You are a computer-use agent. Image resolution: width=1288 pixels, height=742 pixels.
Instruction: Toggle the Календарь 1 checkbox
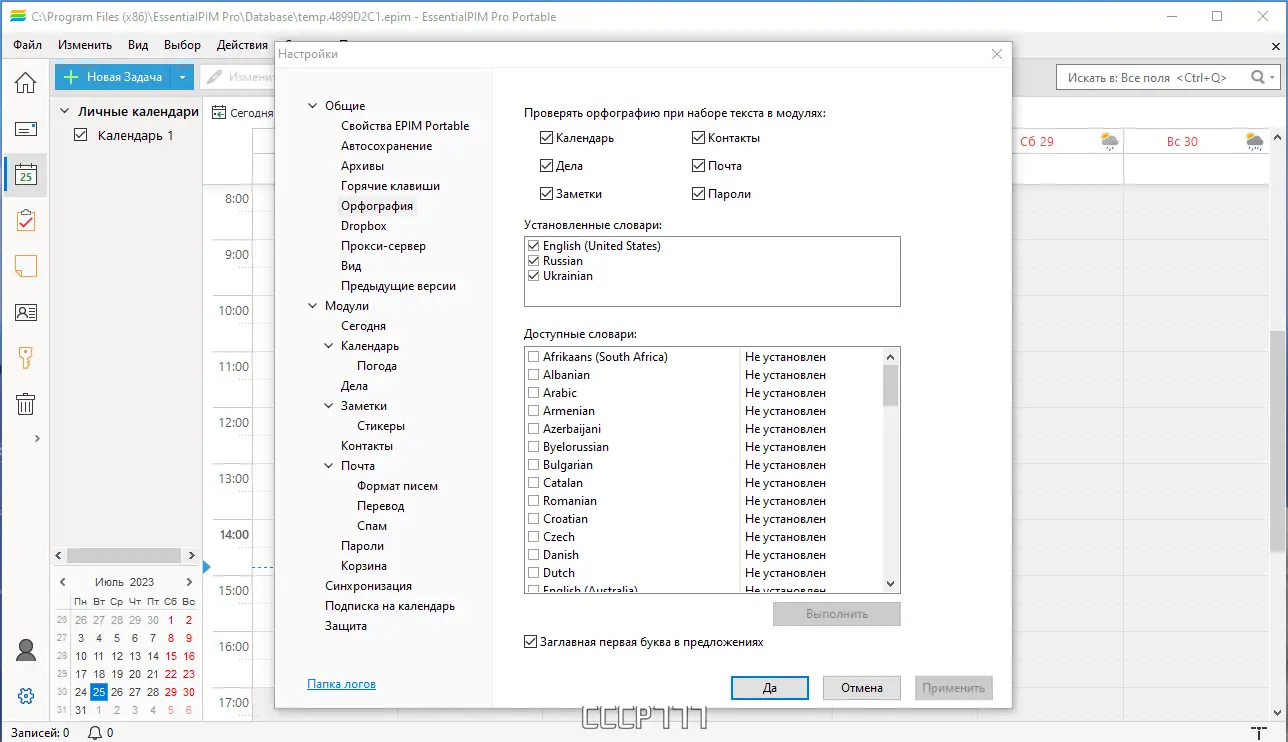(82, 135)
